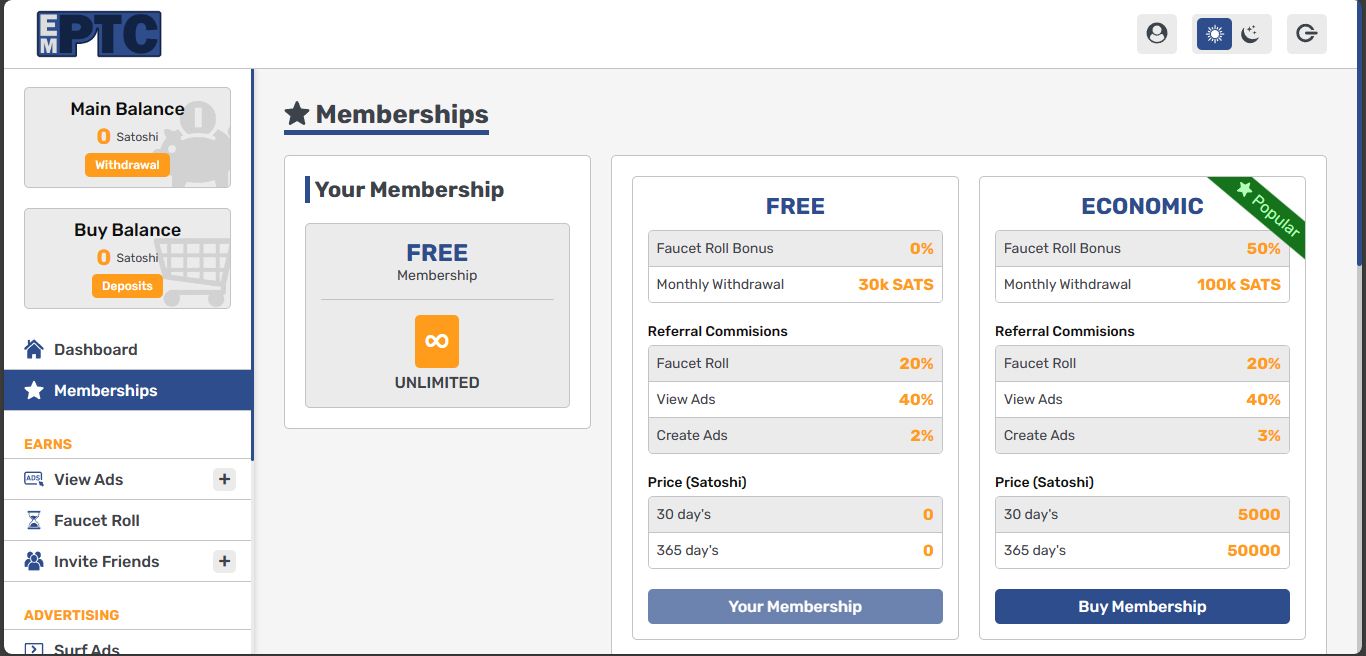Click the EM PTC logo

pos(99,34)
